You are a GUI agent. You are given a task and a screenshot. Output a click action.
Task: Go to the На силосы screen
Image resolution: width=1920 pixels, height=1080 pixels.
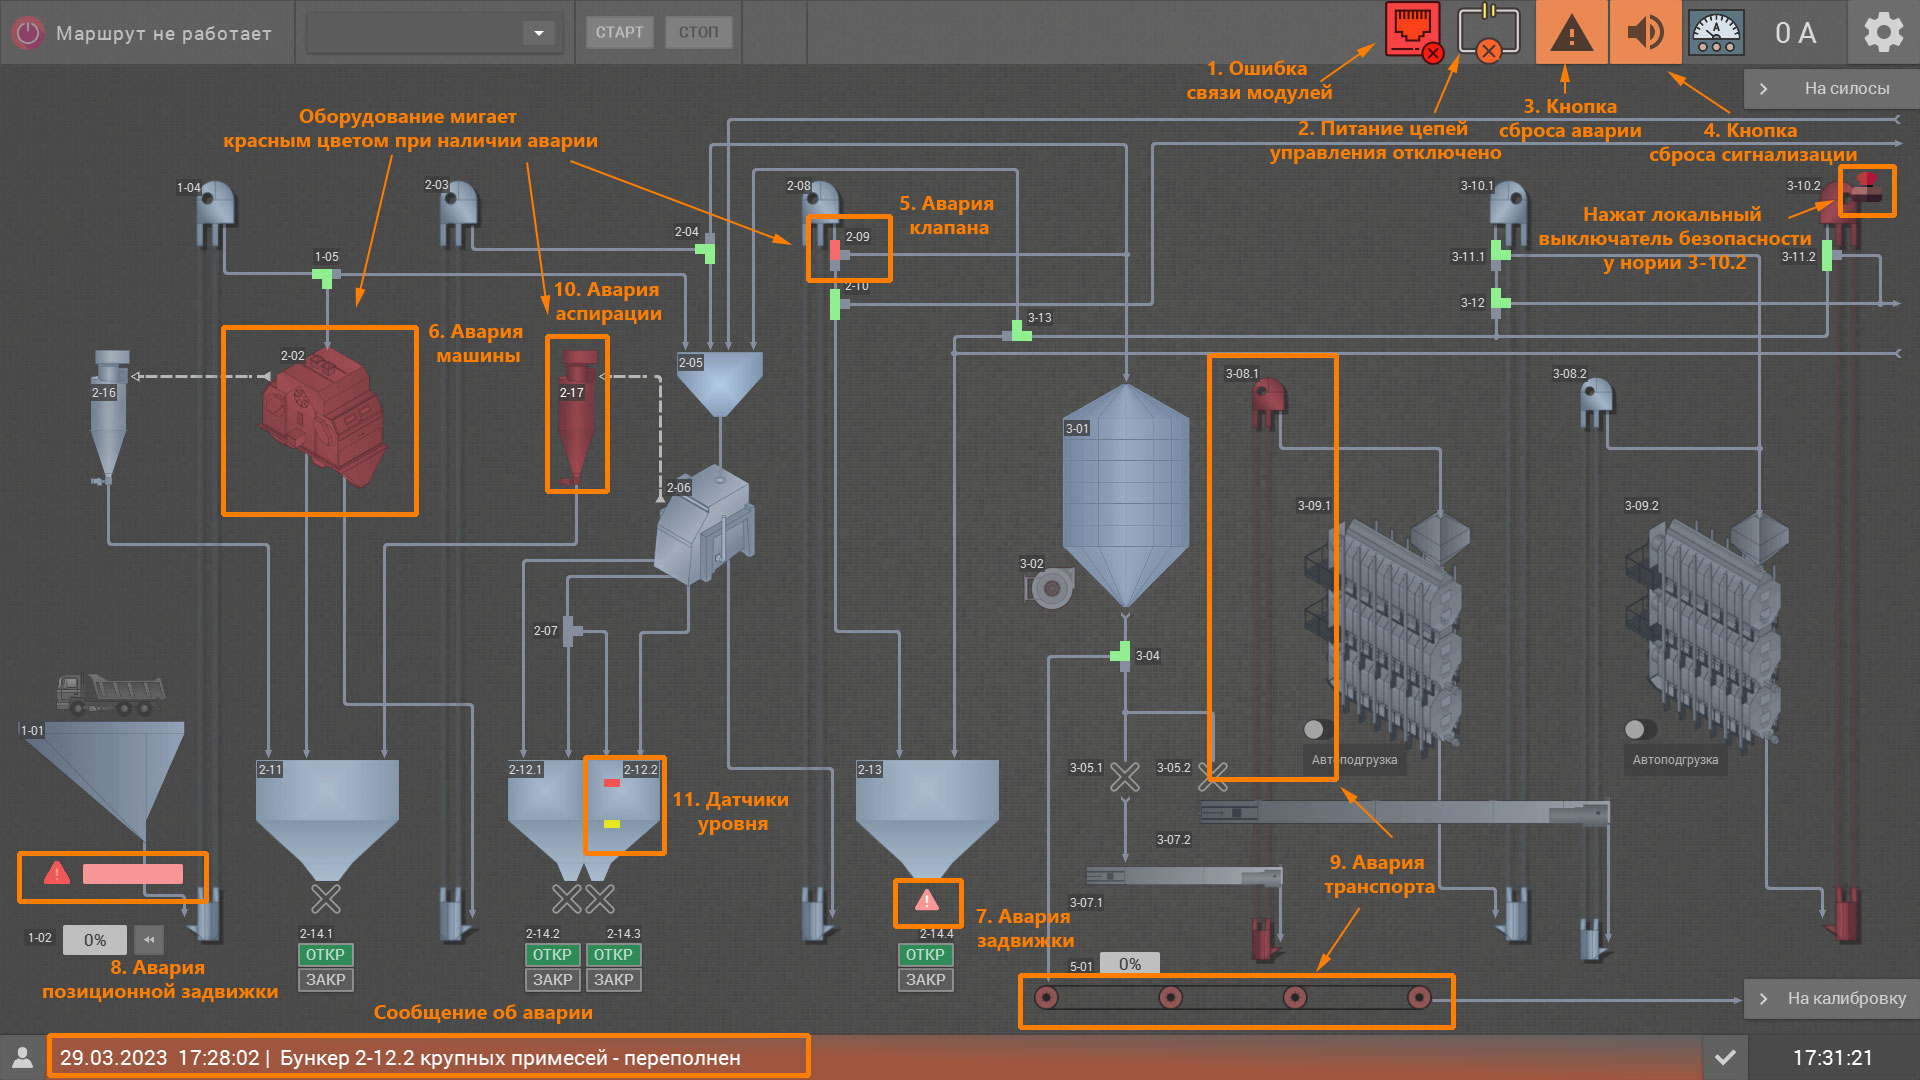click(1831, 88)
